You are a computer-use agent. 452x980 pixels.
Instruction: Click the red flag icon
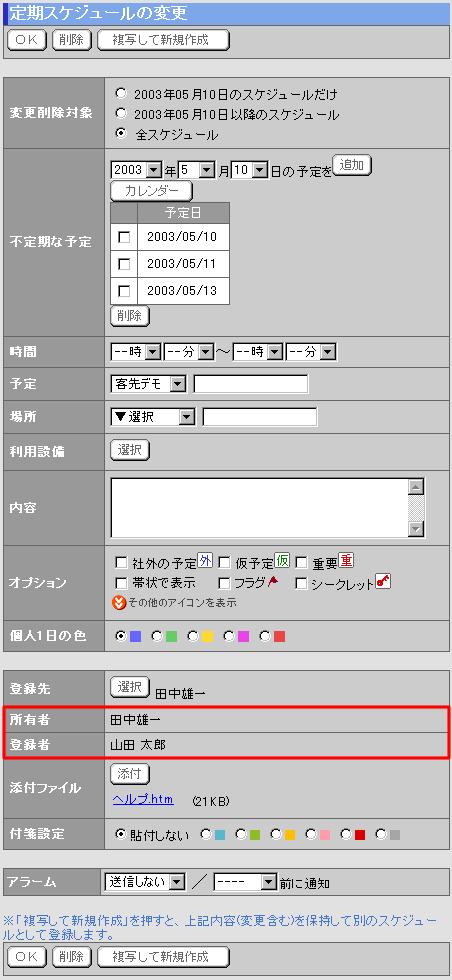point(273,582)
